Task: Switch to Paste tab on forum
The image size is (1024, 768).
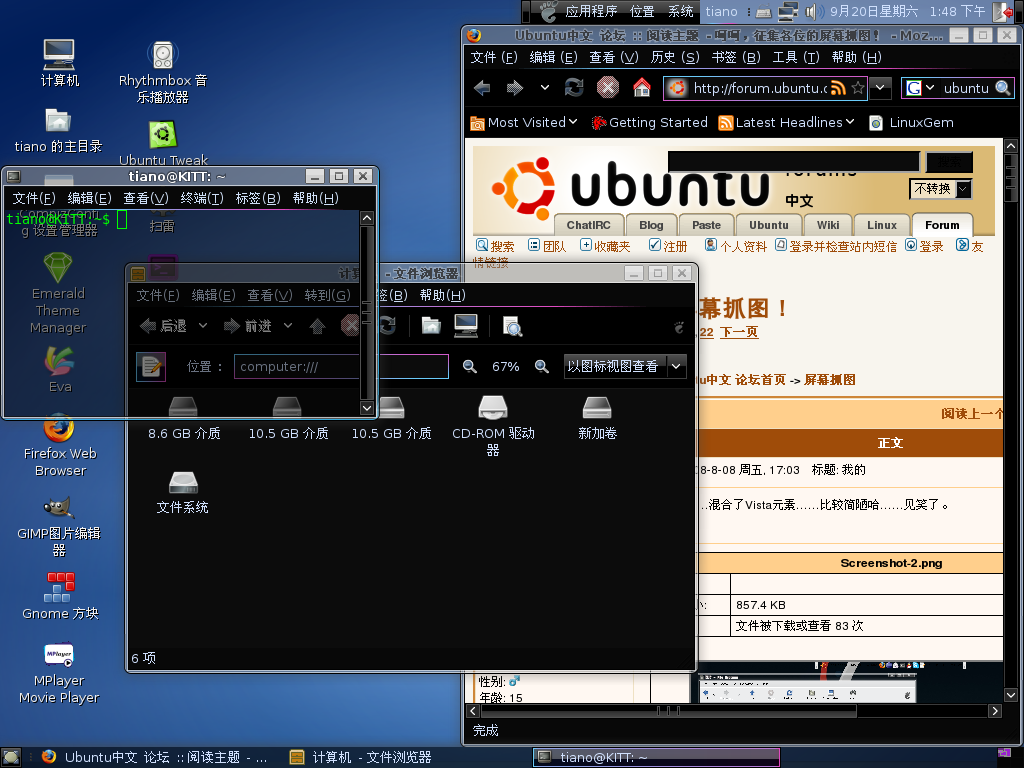Action: coord(706,225)
